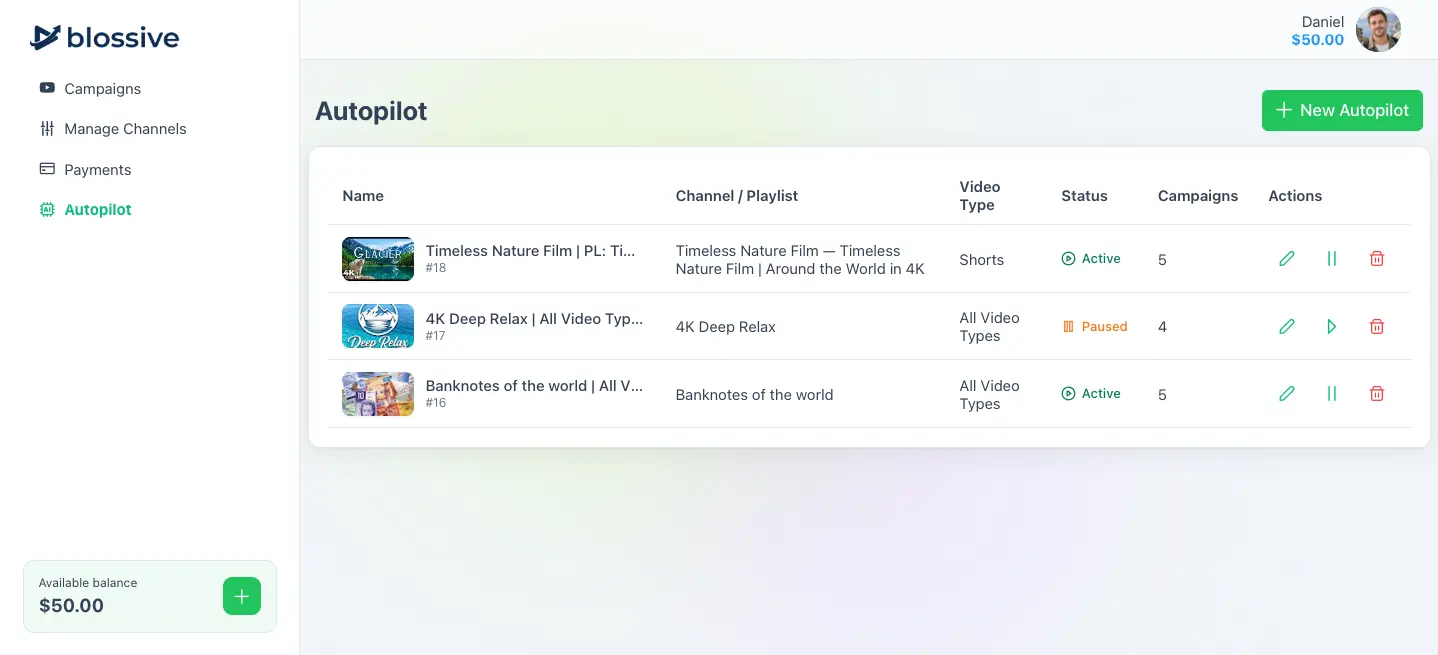Click the Autopilot page heading
The height and width of the screenshot is (655, 1438).
tap(371, 111)
